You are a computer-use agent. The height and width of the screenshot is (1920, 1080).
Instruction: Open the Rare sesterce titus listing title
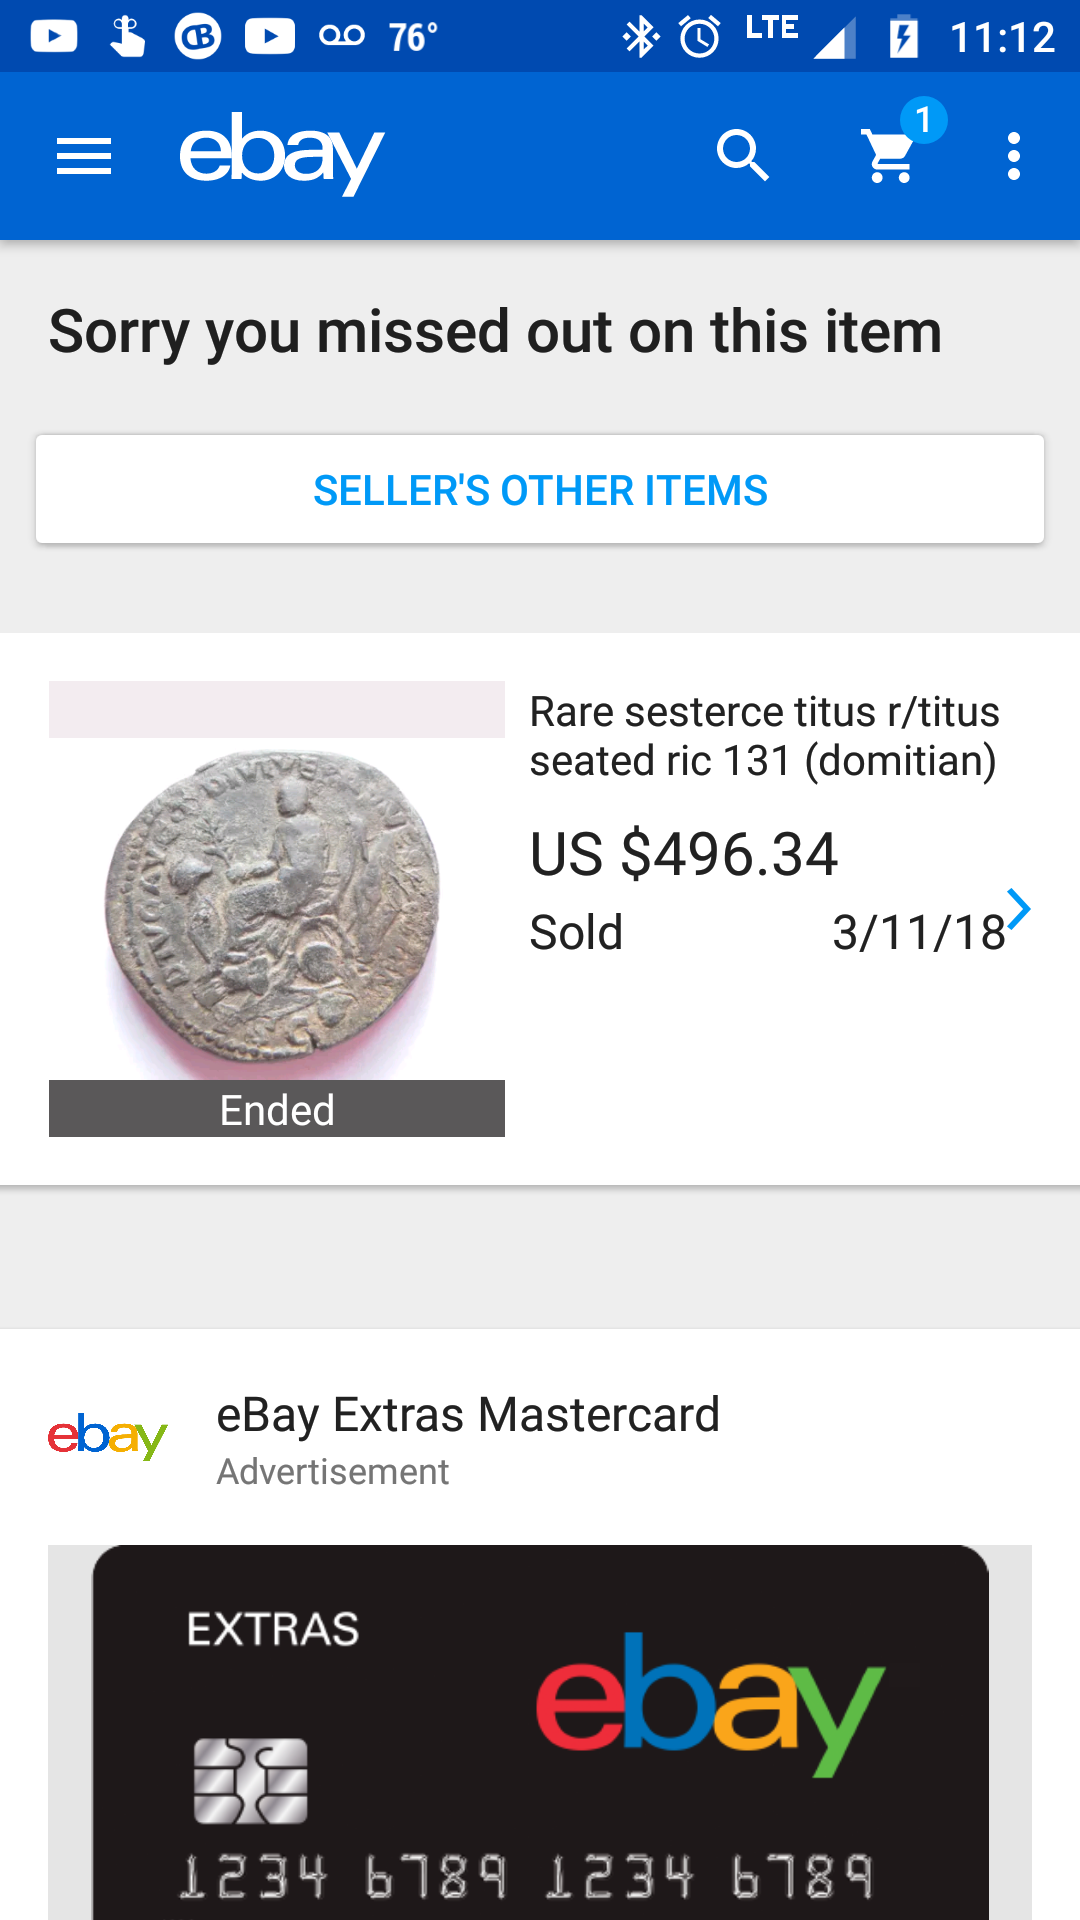(x=764, y=736)
